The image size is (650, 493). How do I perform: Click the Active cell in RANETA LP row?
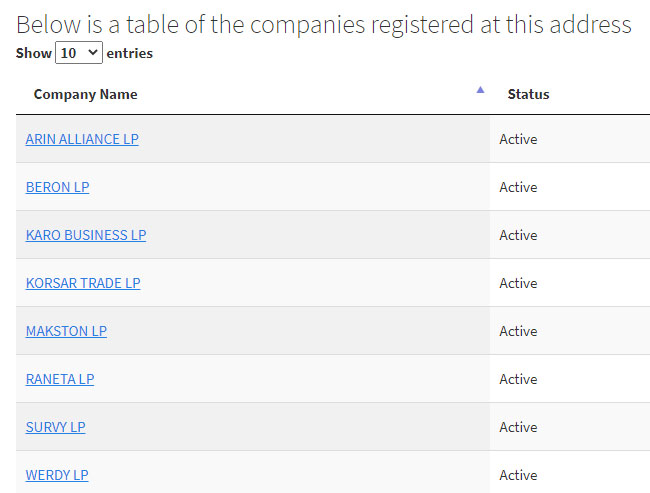(518, 379)
